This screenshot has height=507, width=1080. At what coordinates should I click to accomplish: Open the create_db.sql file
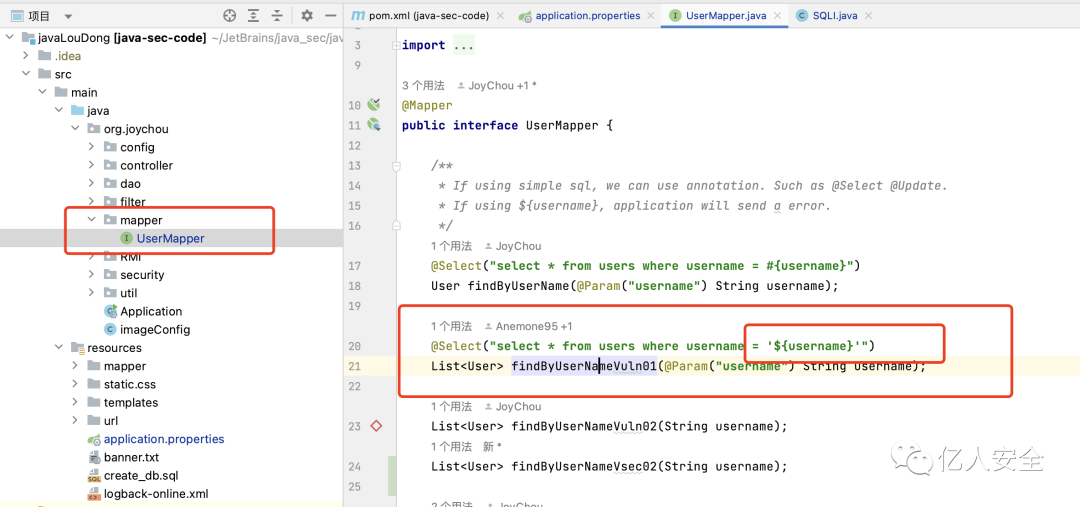[141, 475]
